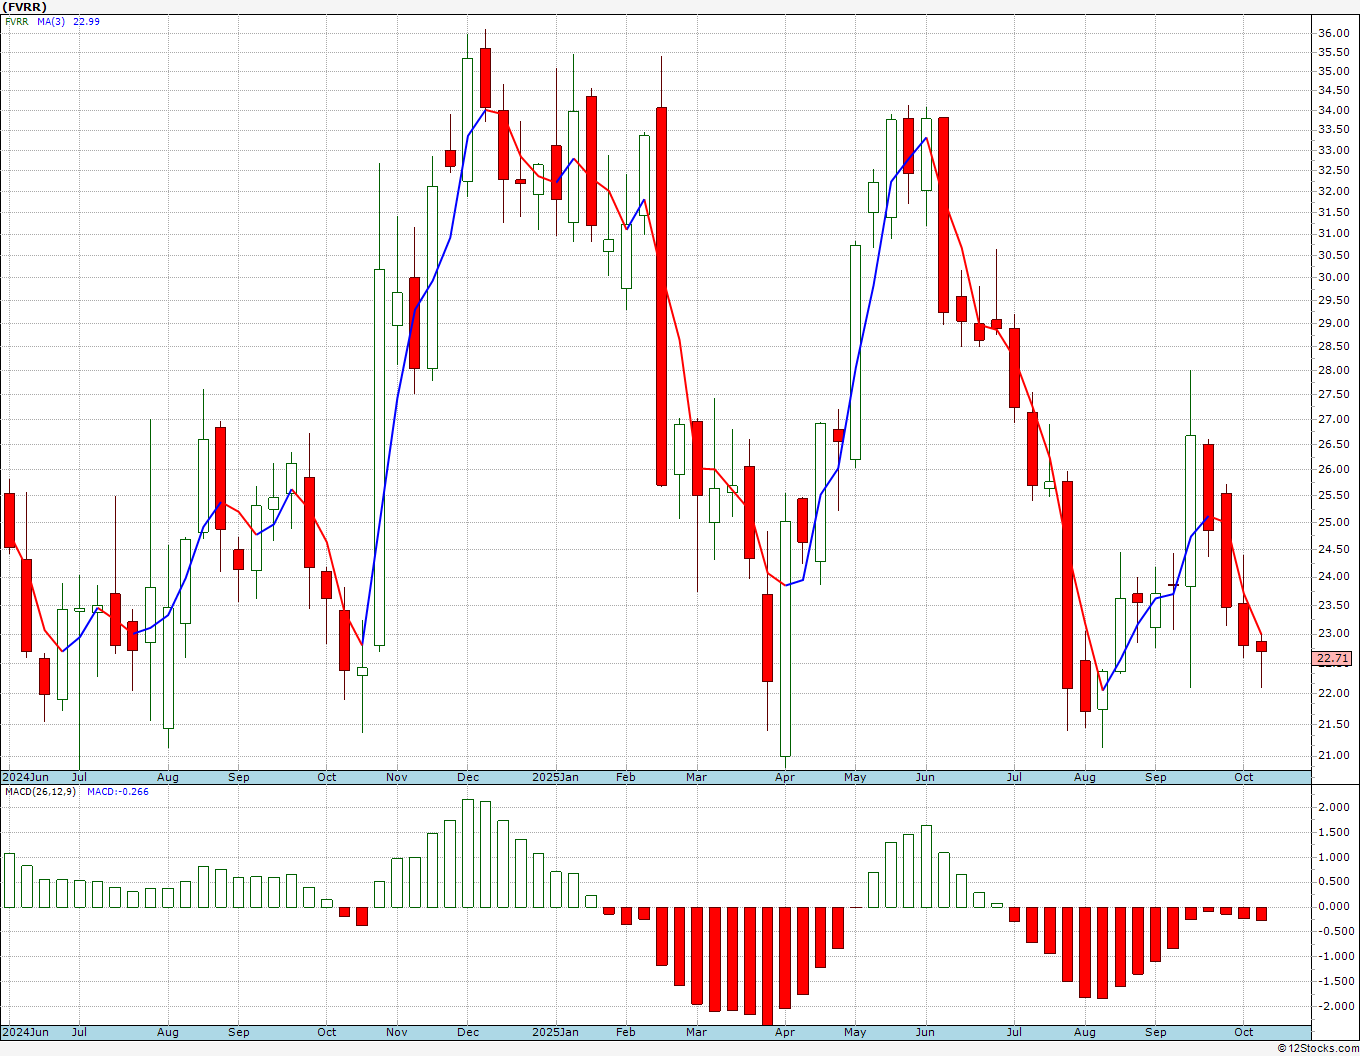1360x1056 pixels.
Task: Click the lowest red MACD bar near April
Action: coord(767,966)
